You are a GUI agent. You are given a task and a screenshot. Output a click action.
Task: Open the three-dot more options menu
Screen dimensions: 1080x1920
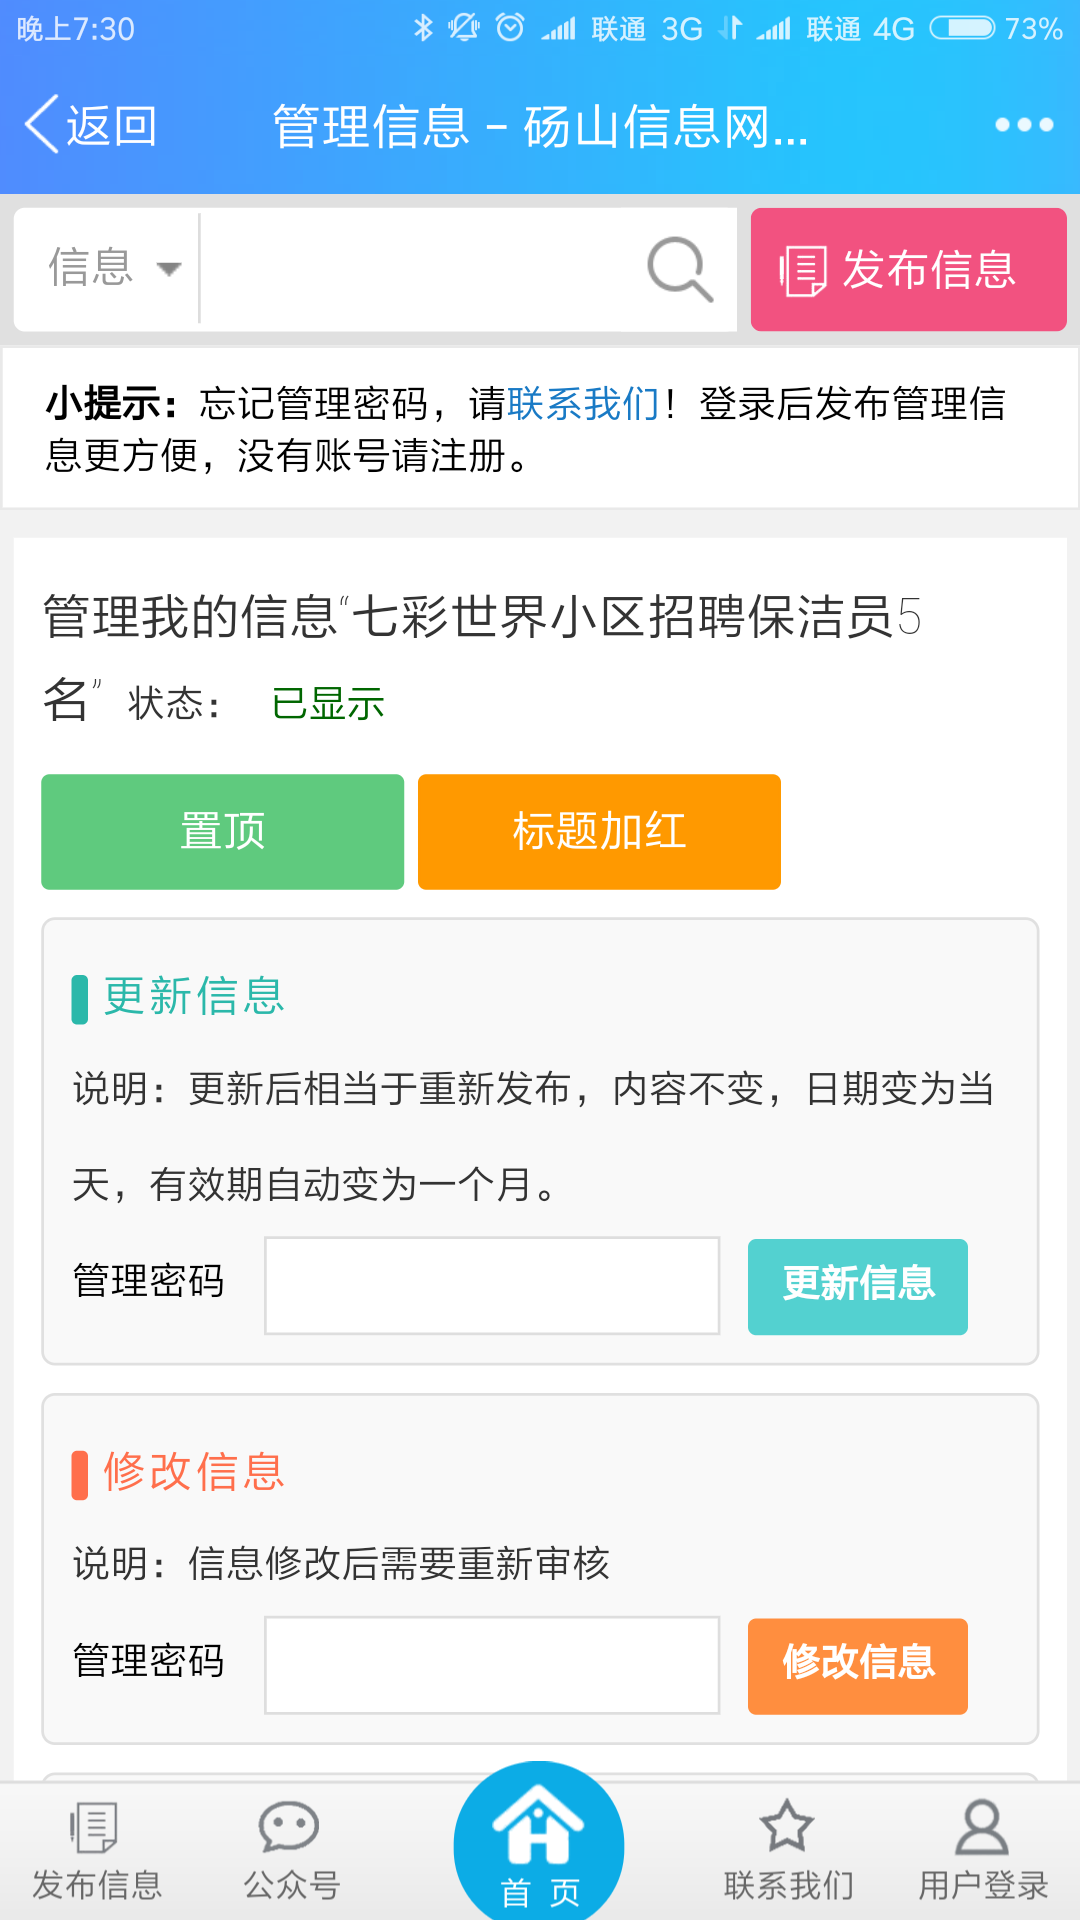click(1024, 125)
